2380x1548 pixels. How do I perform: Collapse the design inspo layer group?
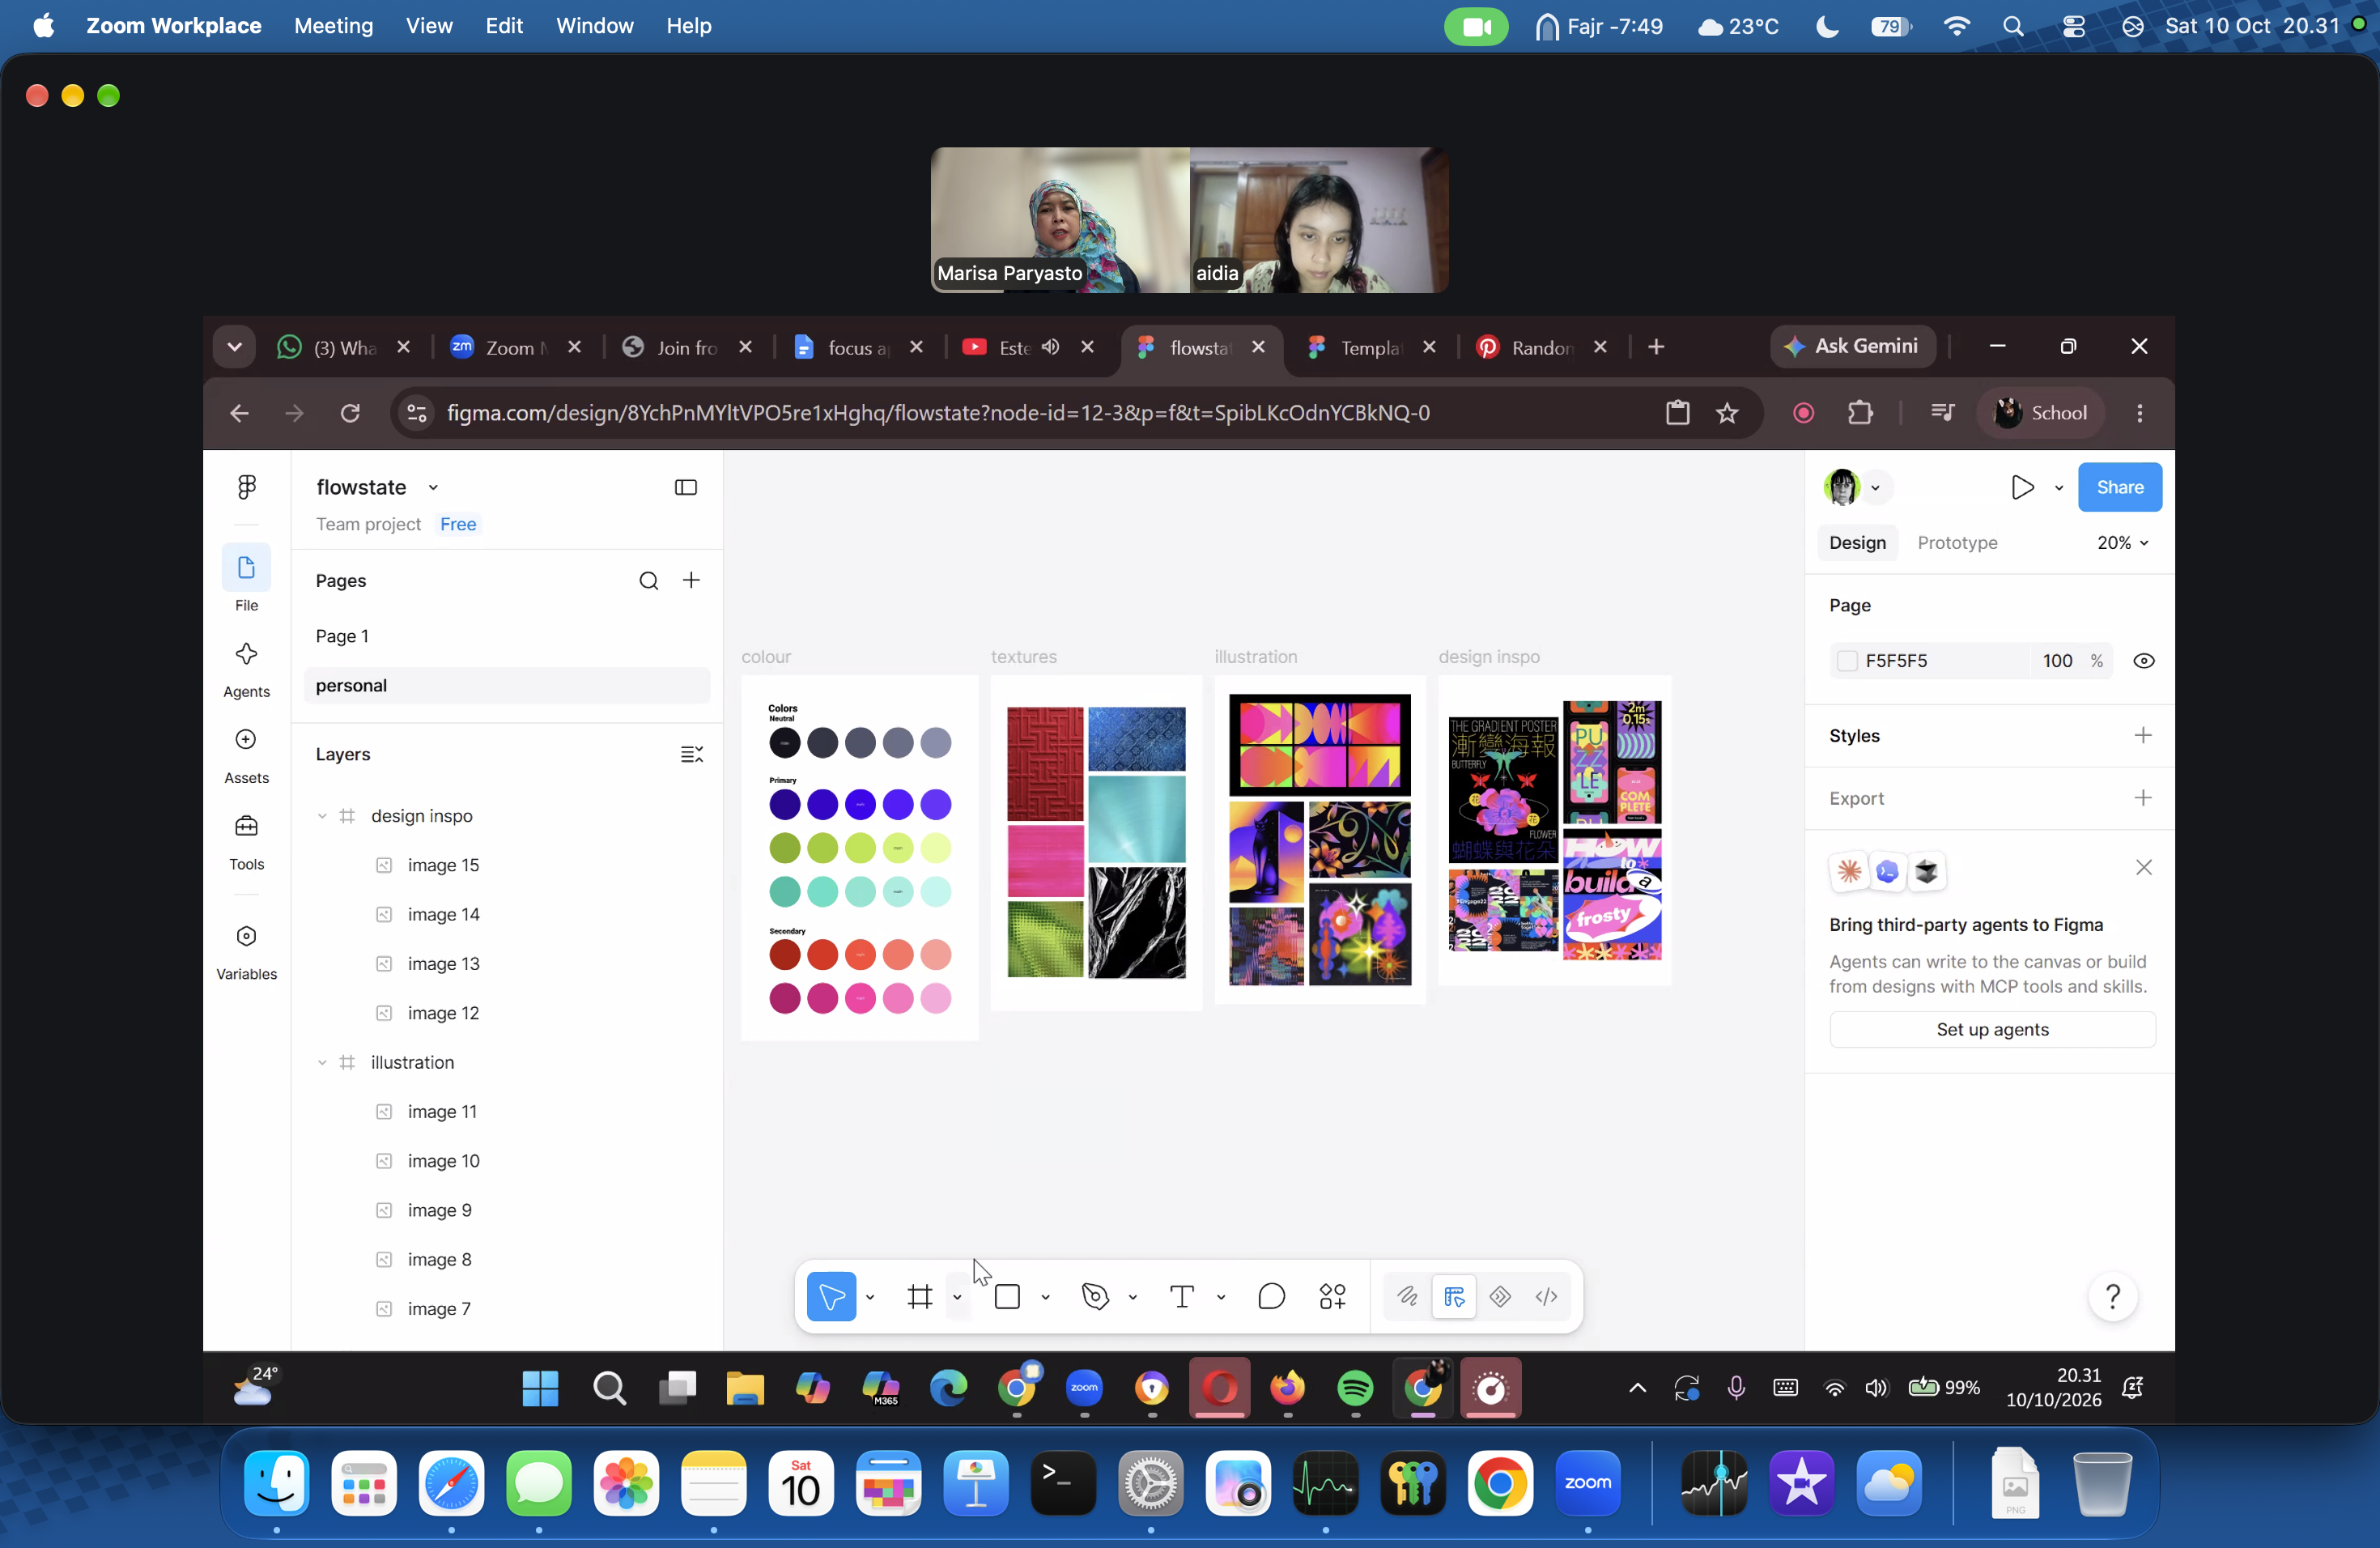tap(322, 816)
